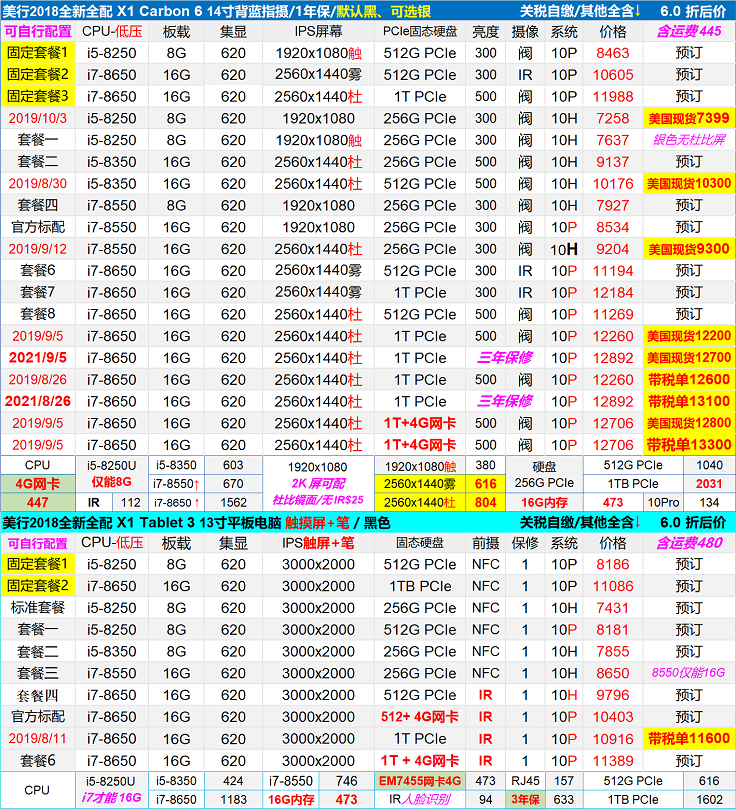Click the bold 2021/9/5 date cell
Screen dimensions: 736x809
click(x=38, y=357)
